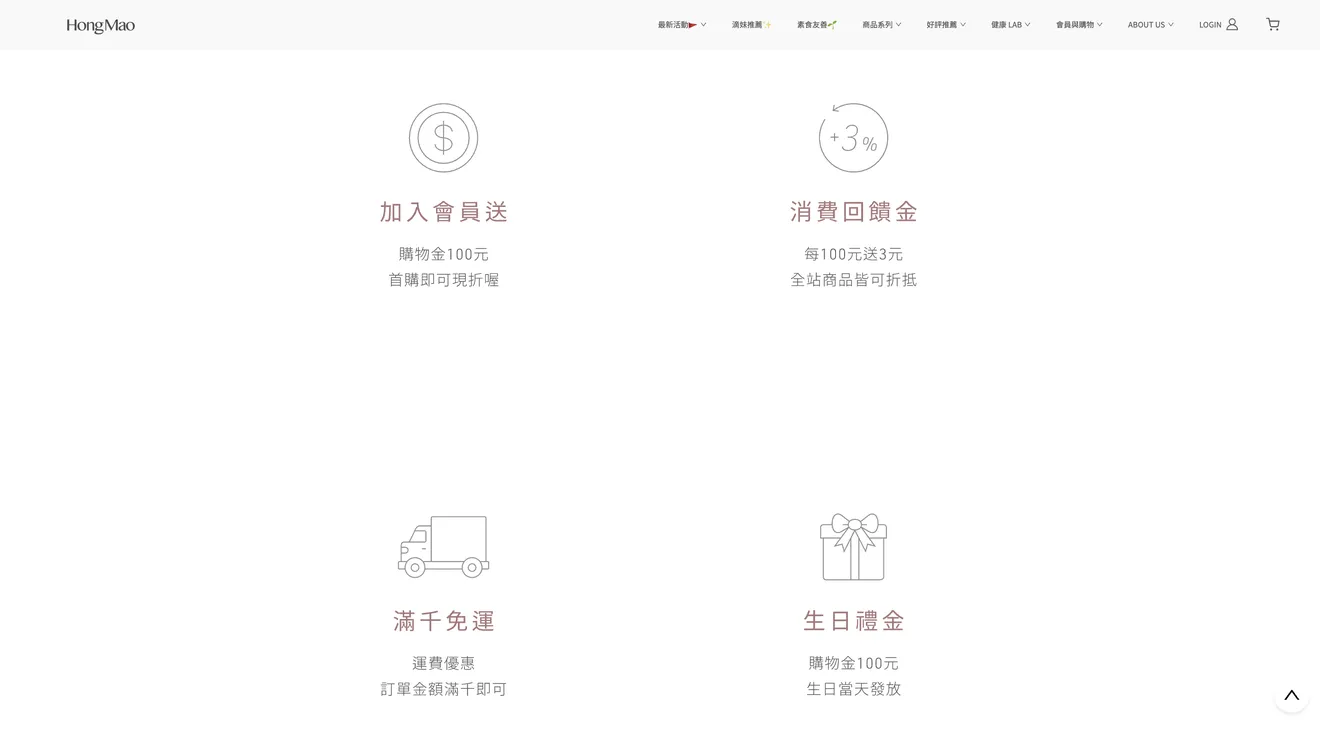Click the dollar coin icon
The image size is (1320, 732).
point(443,138)
